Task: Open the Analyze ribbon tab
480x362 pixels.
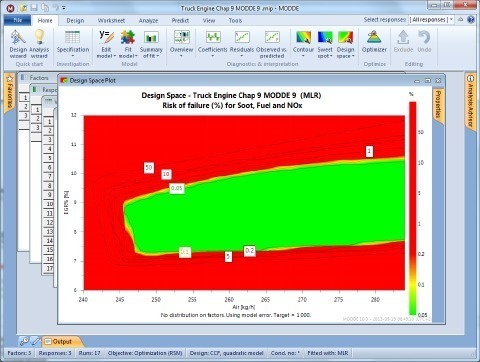Action: (x=148, y=21)
